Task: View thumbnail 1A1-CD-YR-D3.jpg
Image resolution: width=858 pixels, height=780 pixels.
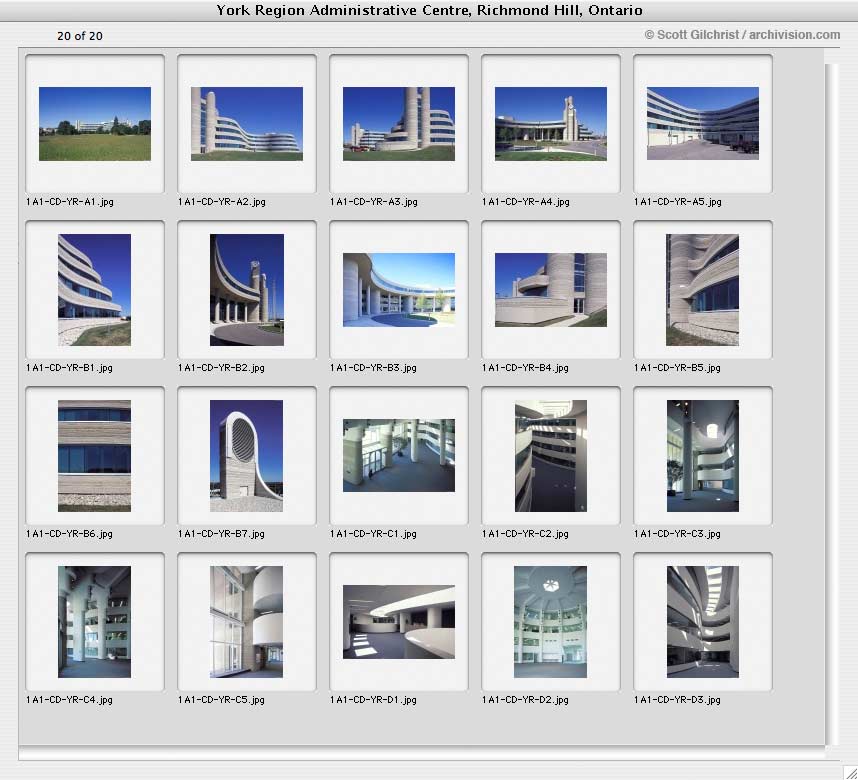Action: coord(703,622)
